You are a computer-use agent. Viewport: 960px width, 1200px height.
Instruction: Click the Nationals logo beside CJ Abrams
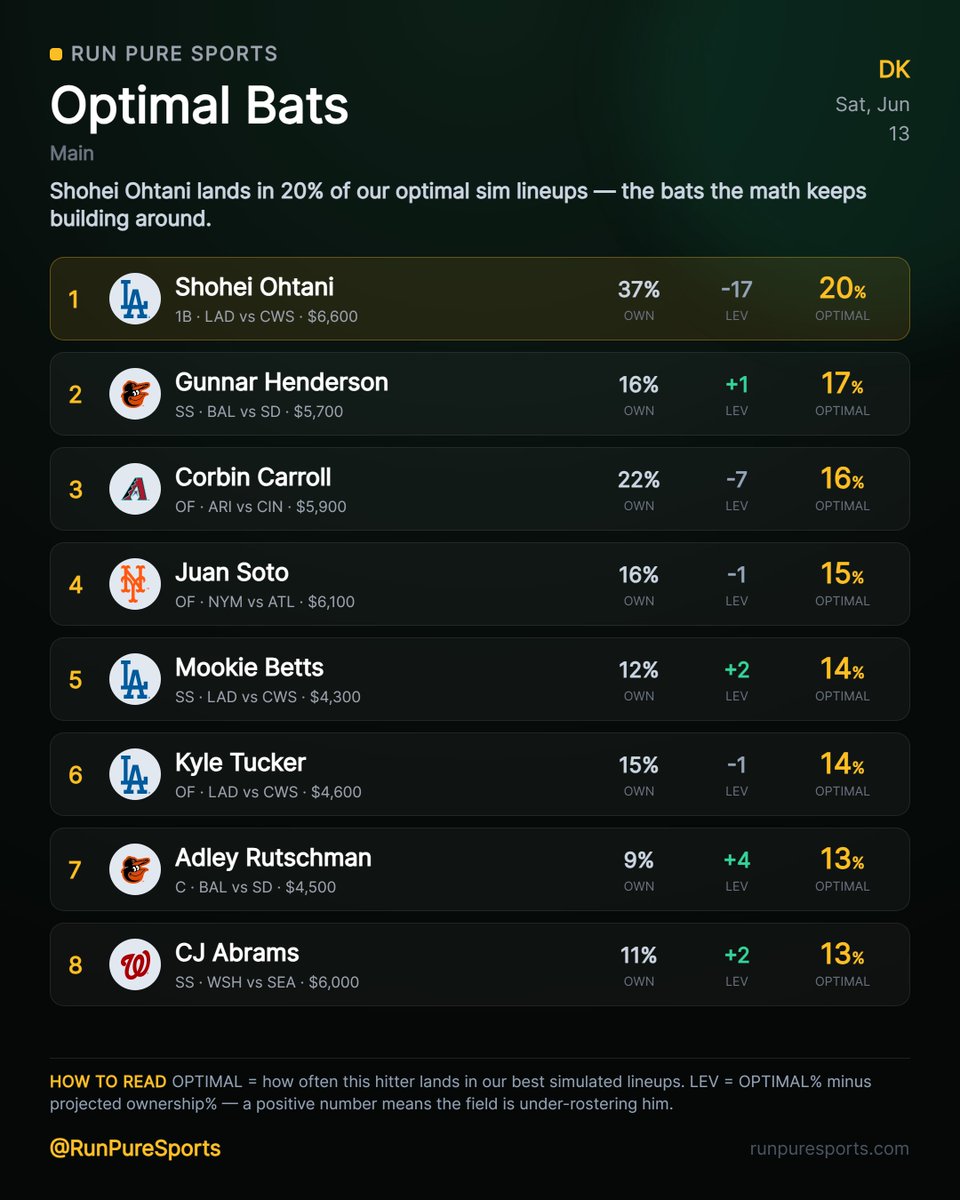(135, 964)
